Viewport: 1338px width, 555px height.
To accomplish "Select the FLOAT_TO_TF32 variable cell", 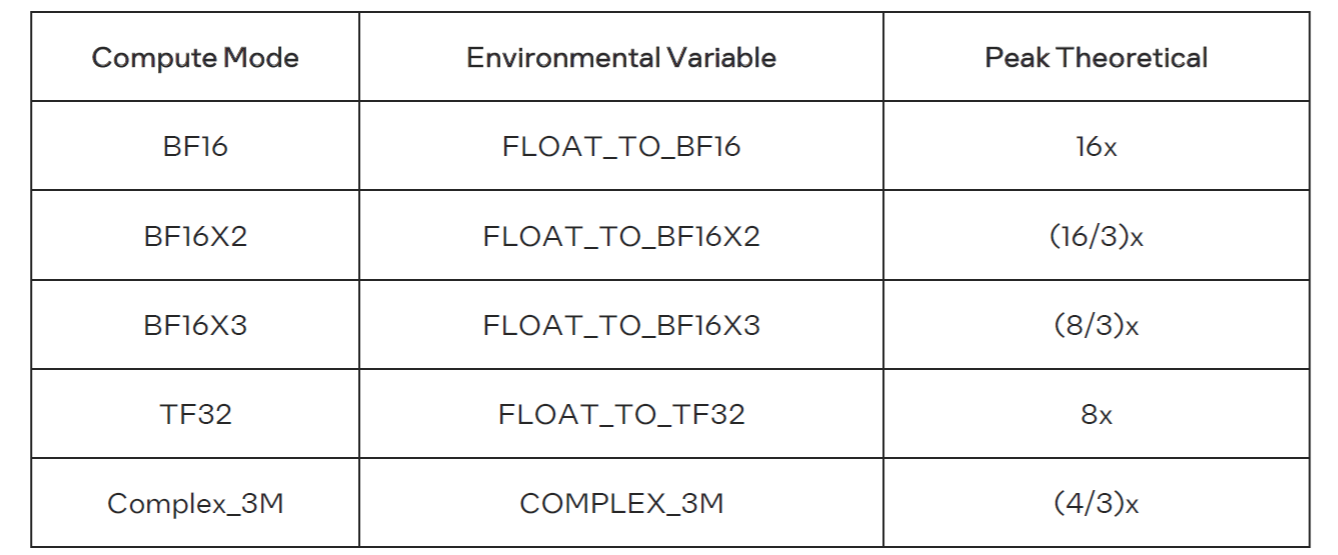I will [x=621, y=414].
